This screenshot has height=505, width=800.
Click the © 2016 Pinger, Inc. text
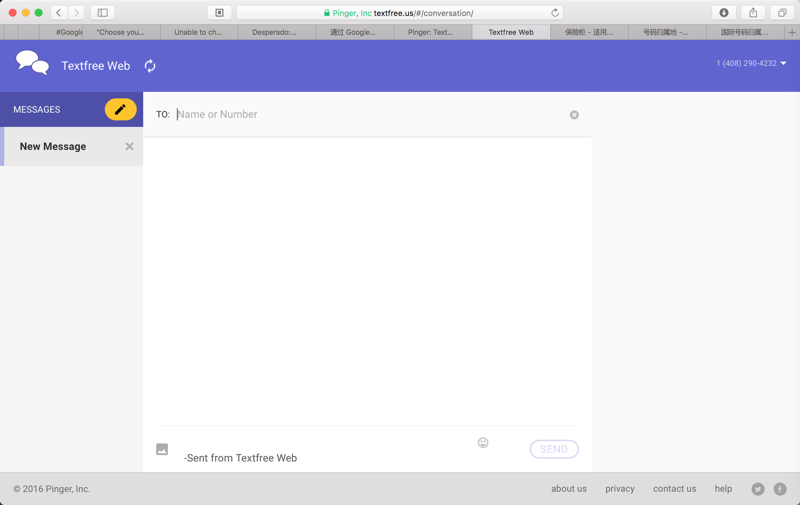[52, 489]
